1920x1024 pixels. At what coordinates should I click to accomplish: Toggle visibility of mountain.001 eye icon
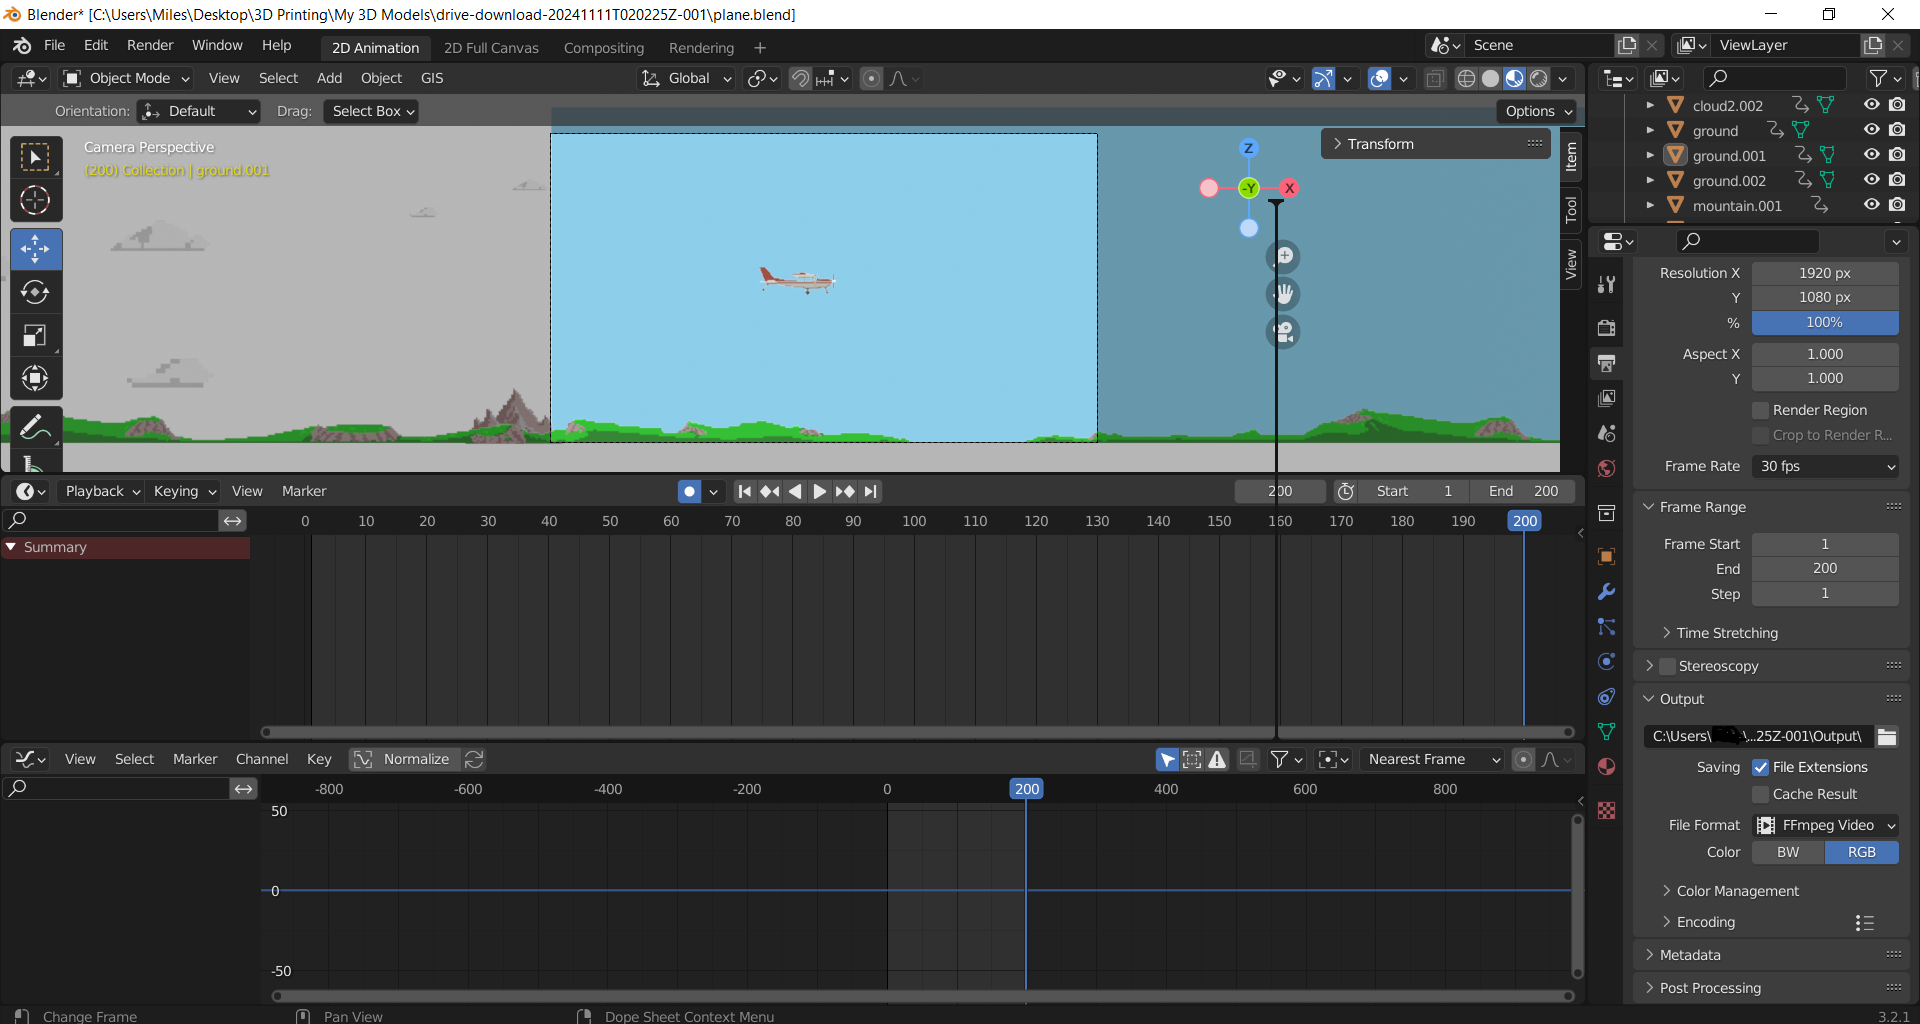(x=1871, y=205)
